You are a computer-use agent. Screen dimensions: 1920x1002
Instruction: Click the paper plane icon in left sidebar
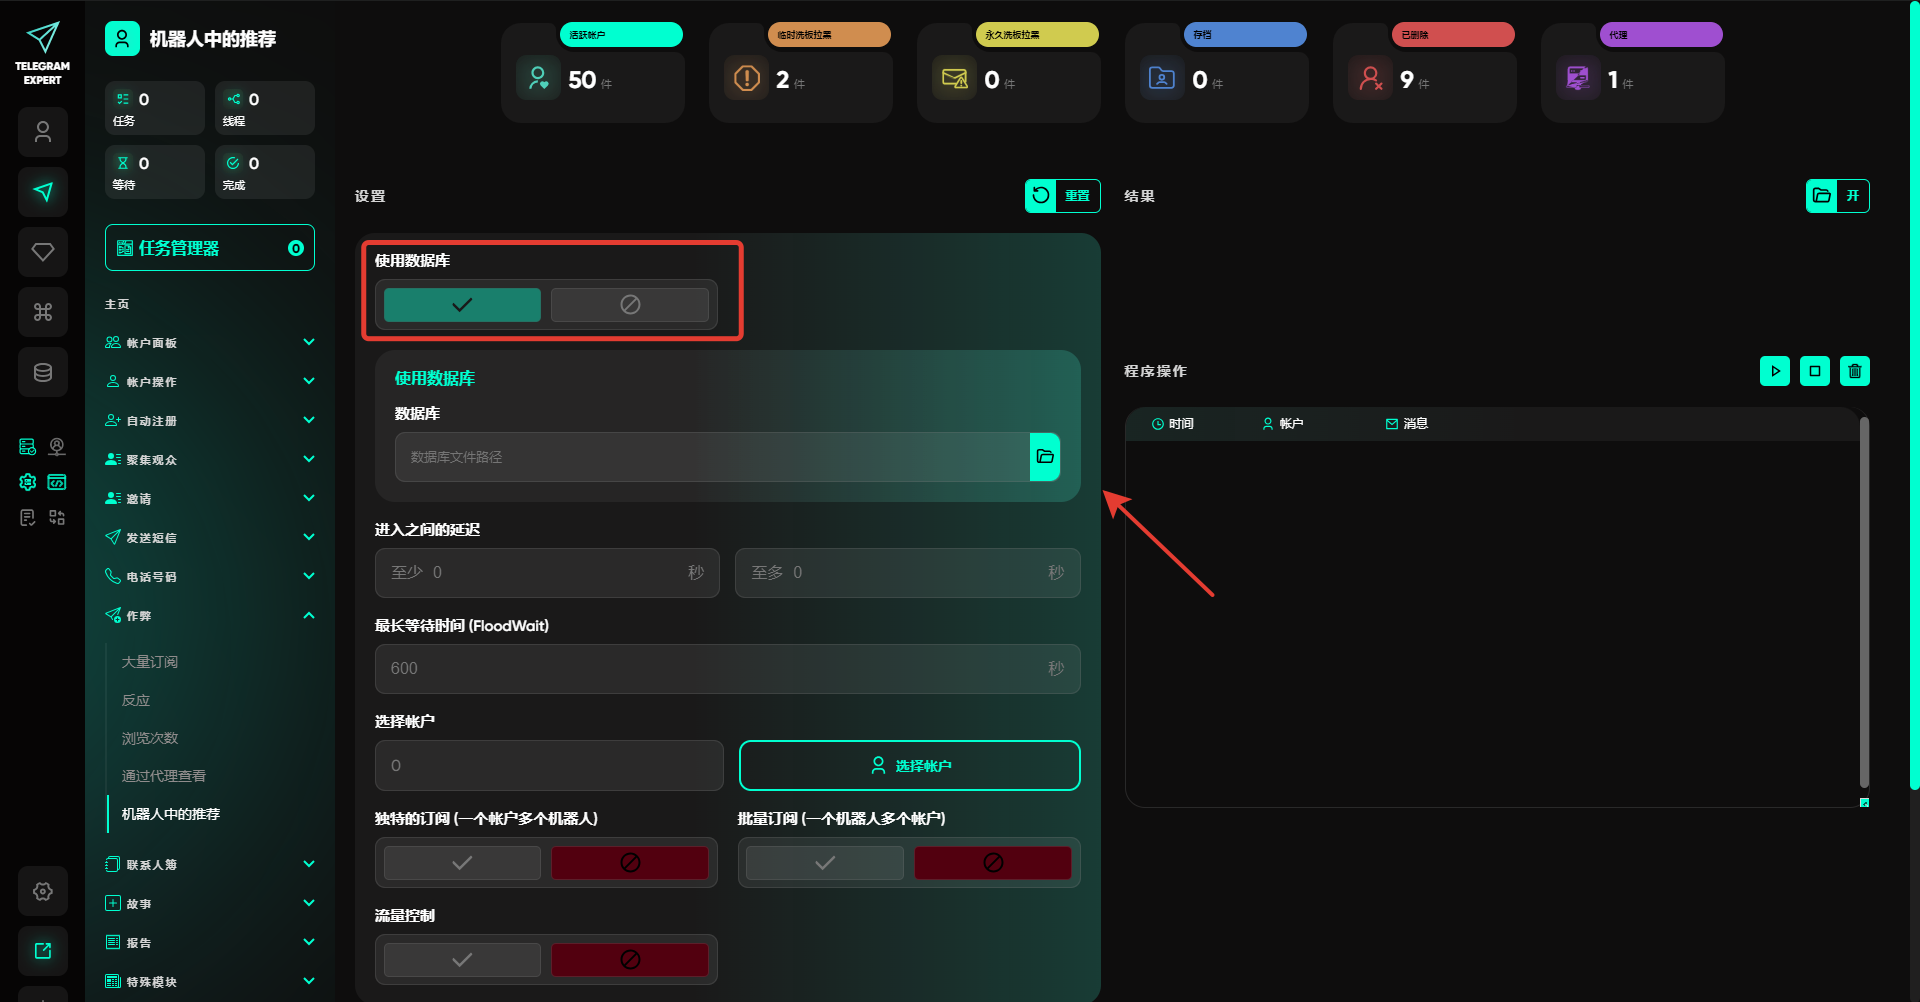pos(43,192)
